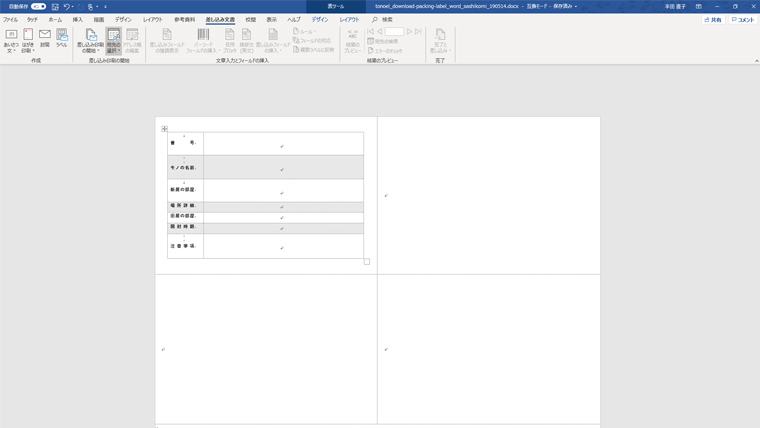
Task: Click the Search (検索) box in ribbon
Action: (386, 19)
